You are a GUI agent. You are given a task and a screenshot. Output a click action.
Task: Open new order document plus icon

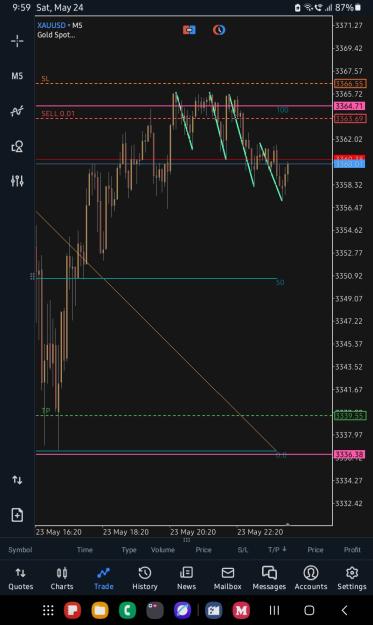17,515
